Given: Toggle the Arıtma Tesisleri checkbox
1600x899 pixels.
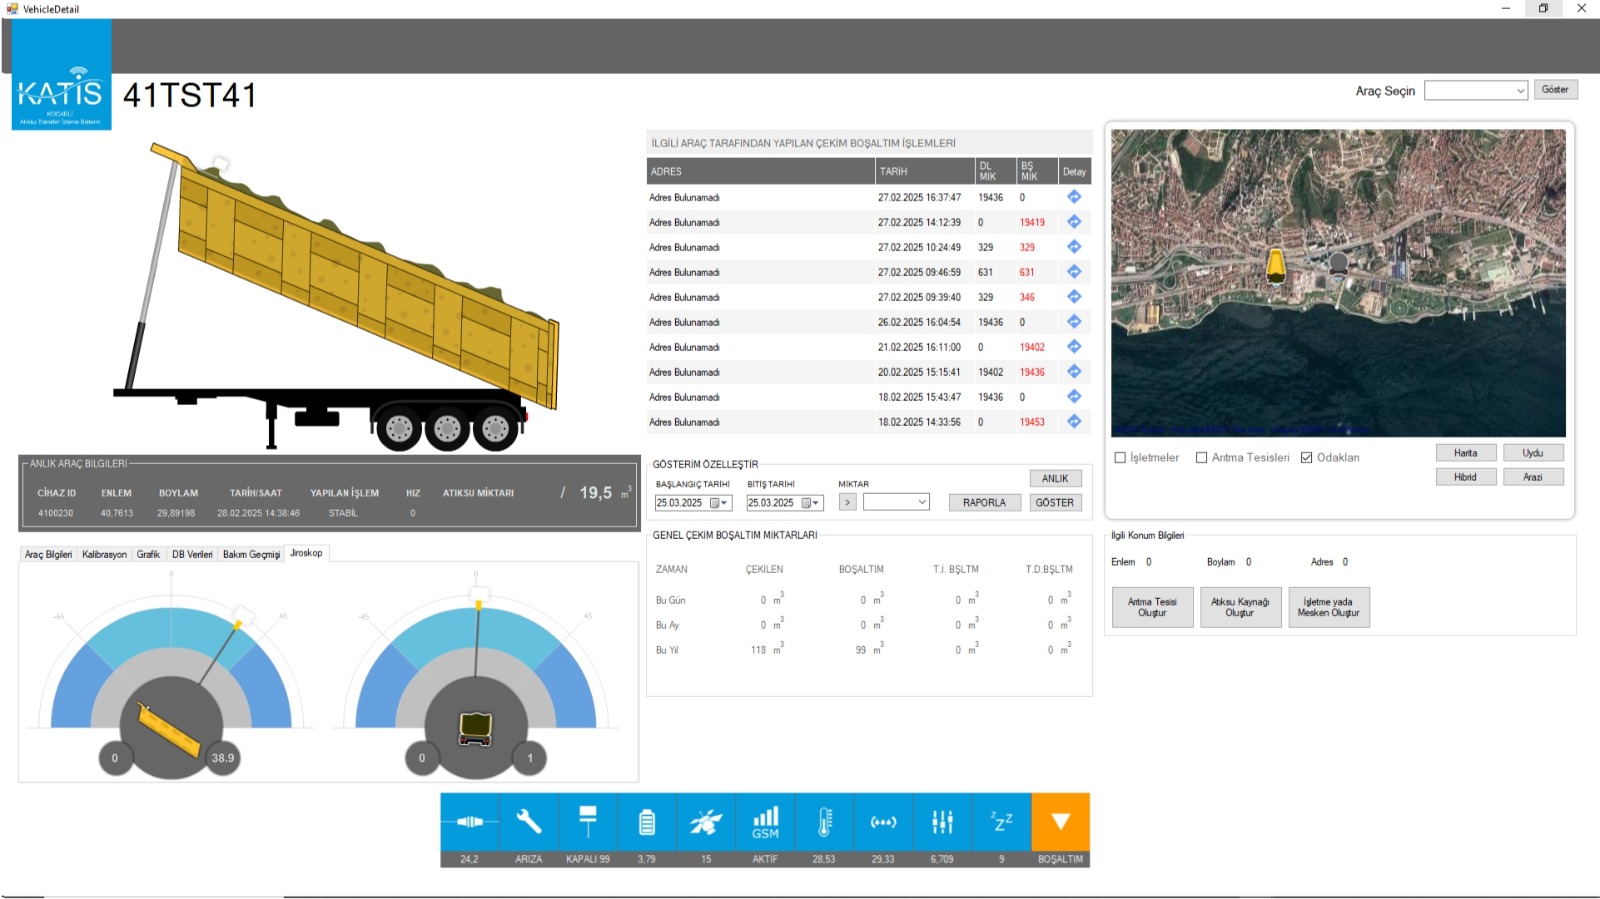Looking at the screenshot, I should pos(1202,458).
